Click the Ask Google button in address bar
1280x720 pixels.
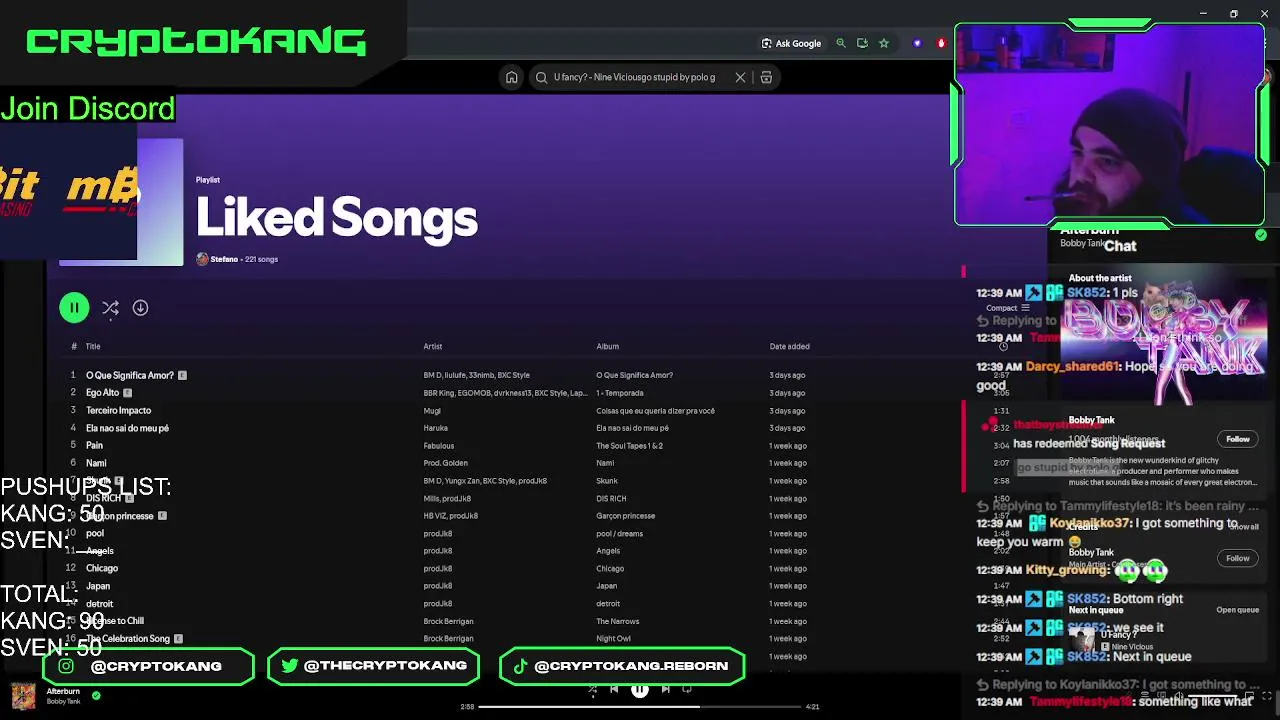click(x=791, y=43)
